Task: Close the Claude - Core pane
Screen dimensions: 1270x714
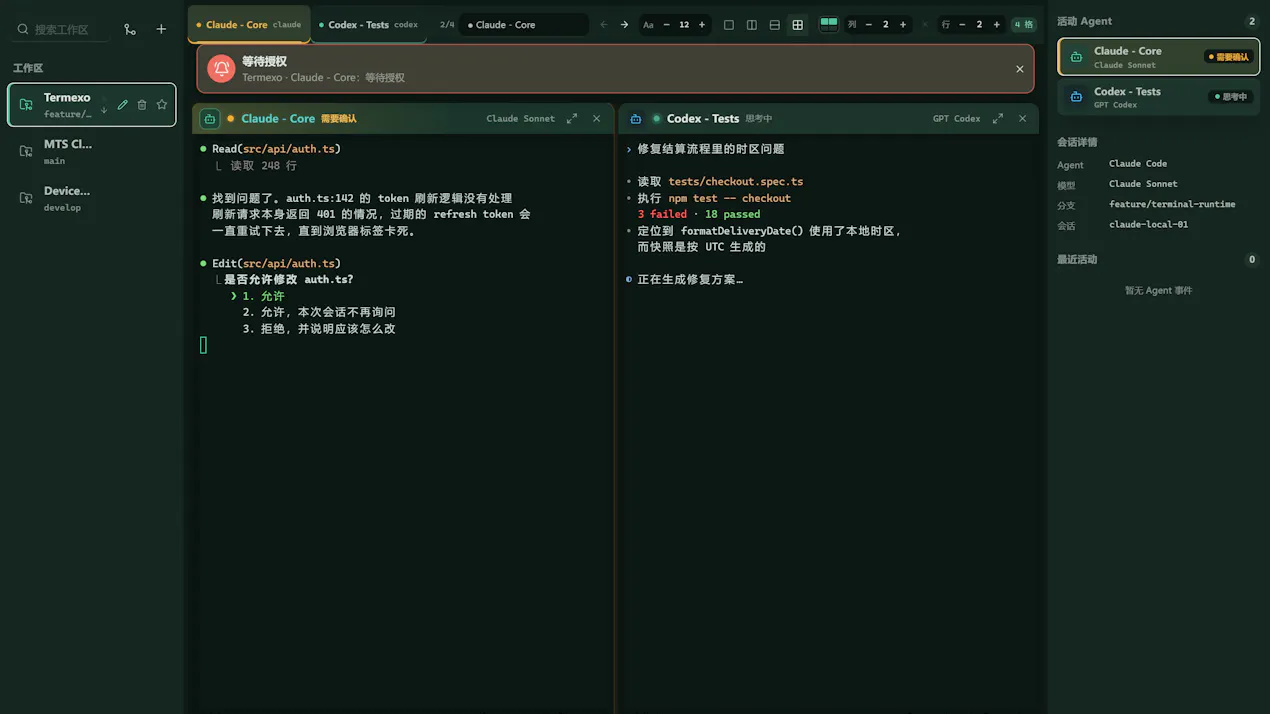Action: click(597, 118)
